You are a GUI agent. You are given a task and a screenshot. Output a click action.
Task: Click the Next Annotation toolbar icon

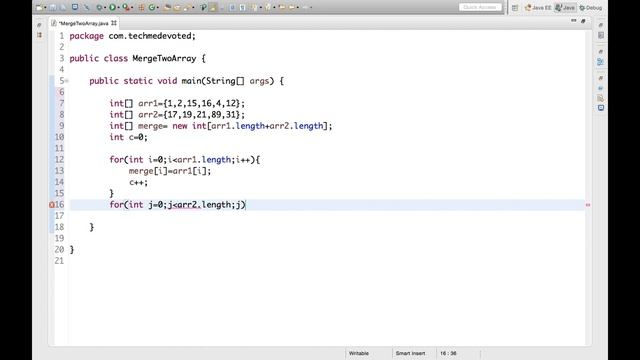point(254,7)
